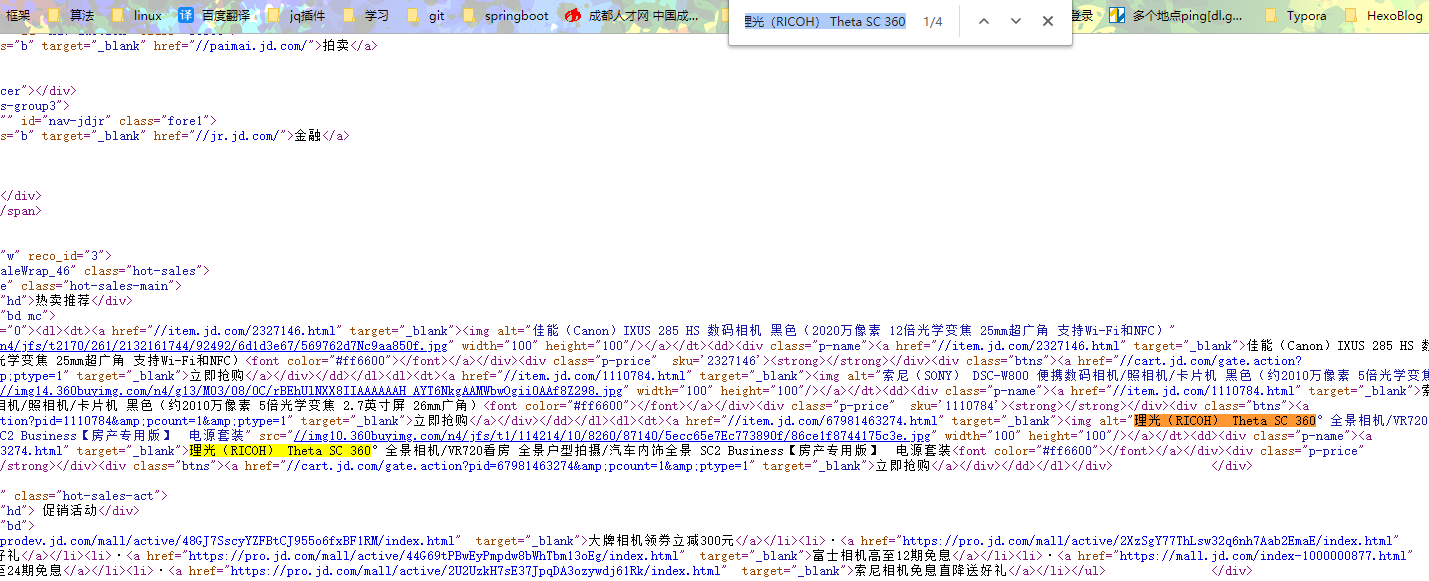Click the 促销活动 text
Viewport: 1429px width, 581px height.
[x=71, y=511]
